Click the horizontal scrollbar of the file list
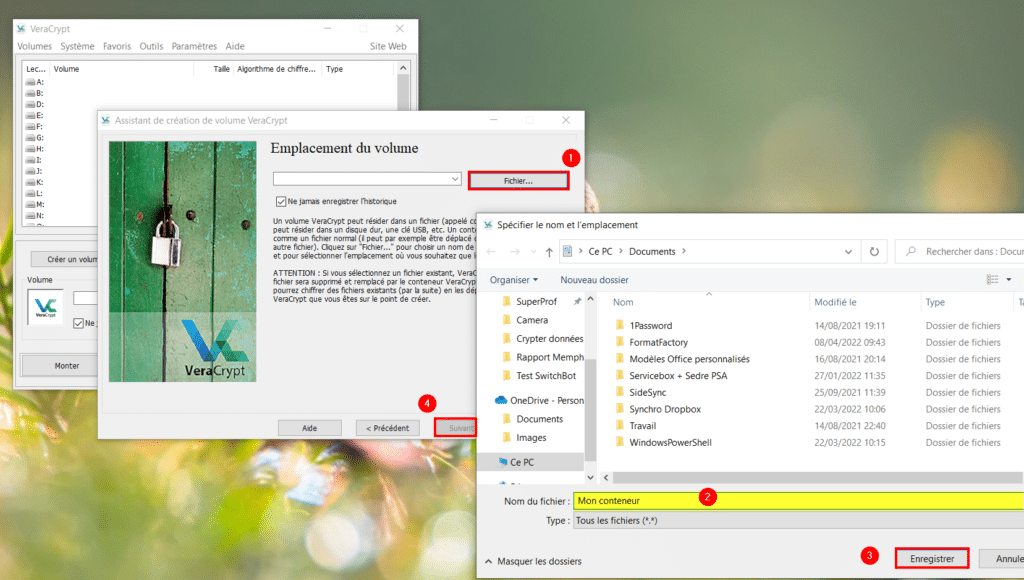This screenshot has height=580, width=1024. click(x=816, y=477)
